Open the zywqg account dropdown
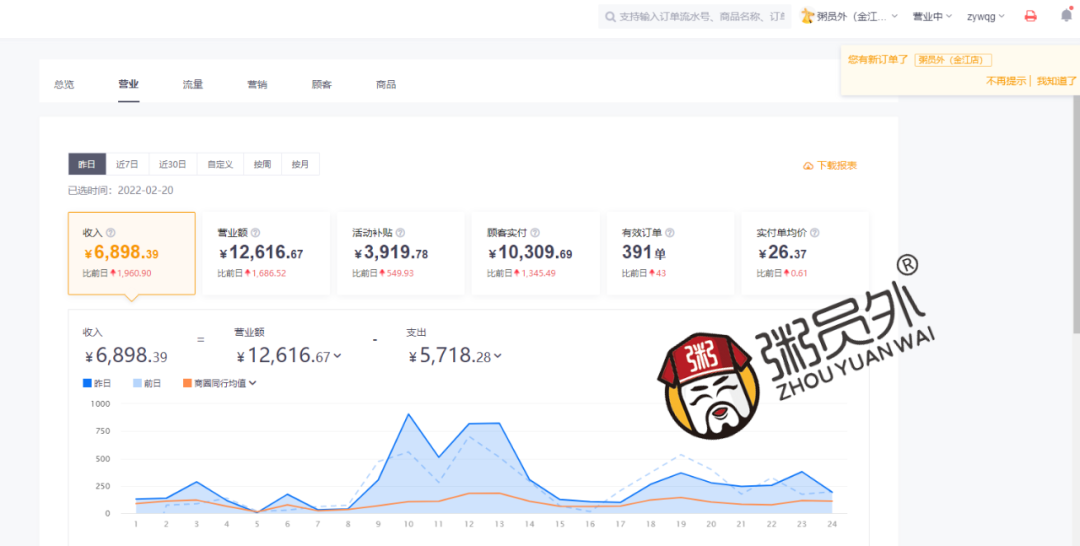1080x546 pixels. (x=986, y=17)
